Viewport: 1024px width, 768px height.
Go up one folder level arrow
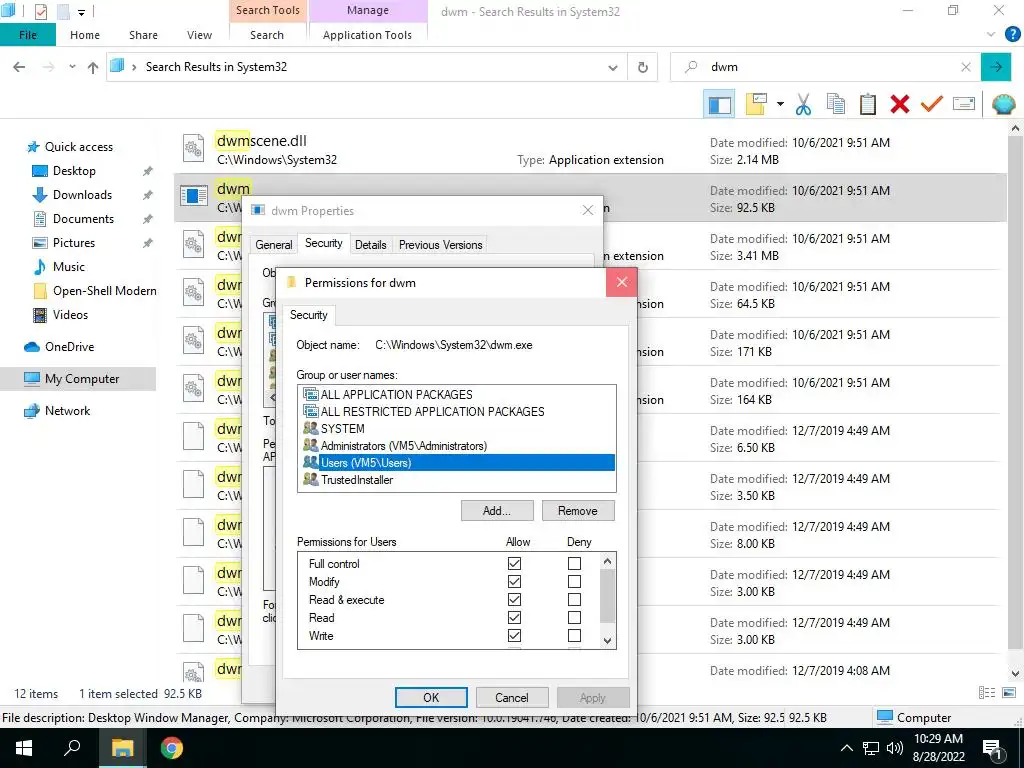[93, 67]
